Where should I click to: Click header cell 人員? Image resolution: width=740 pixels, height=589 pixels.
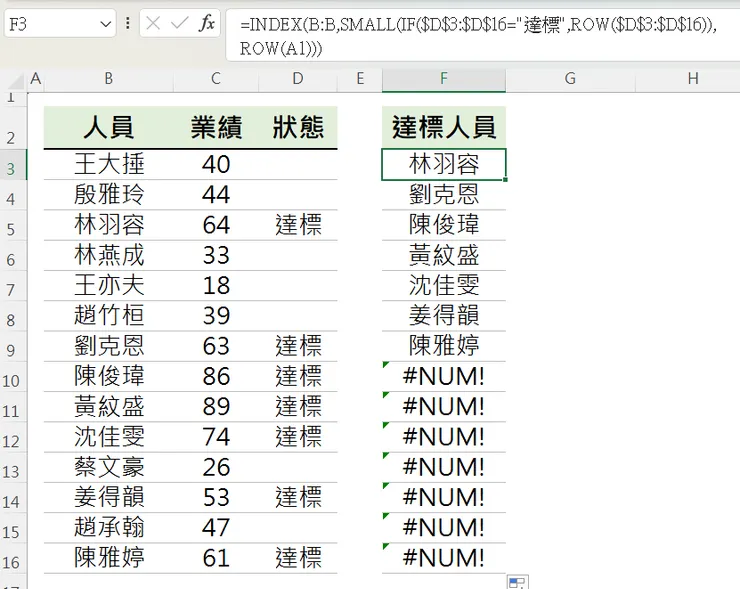pyautogui.click(x=109, y=127)
